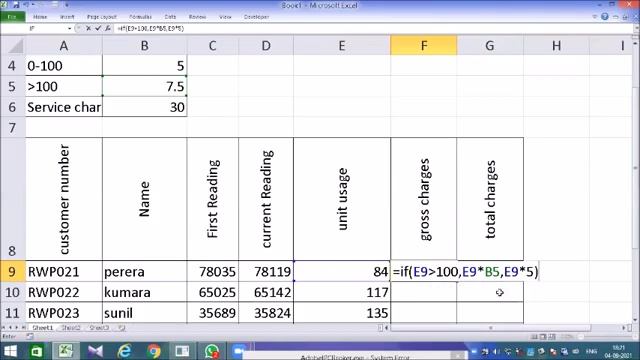Open the Data ribbon tab
This screenshot has height=360, width=640.
pos(170,17)
